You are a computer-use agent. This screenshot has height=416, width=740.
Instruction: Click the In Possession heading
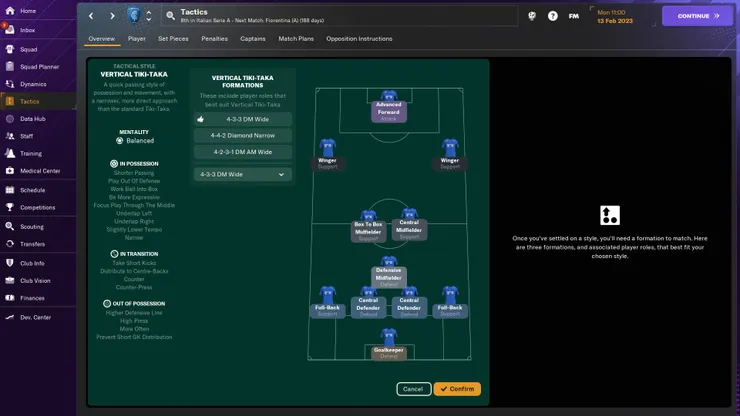click(x=135, y=164)
